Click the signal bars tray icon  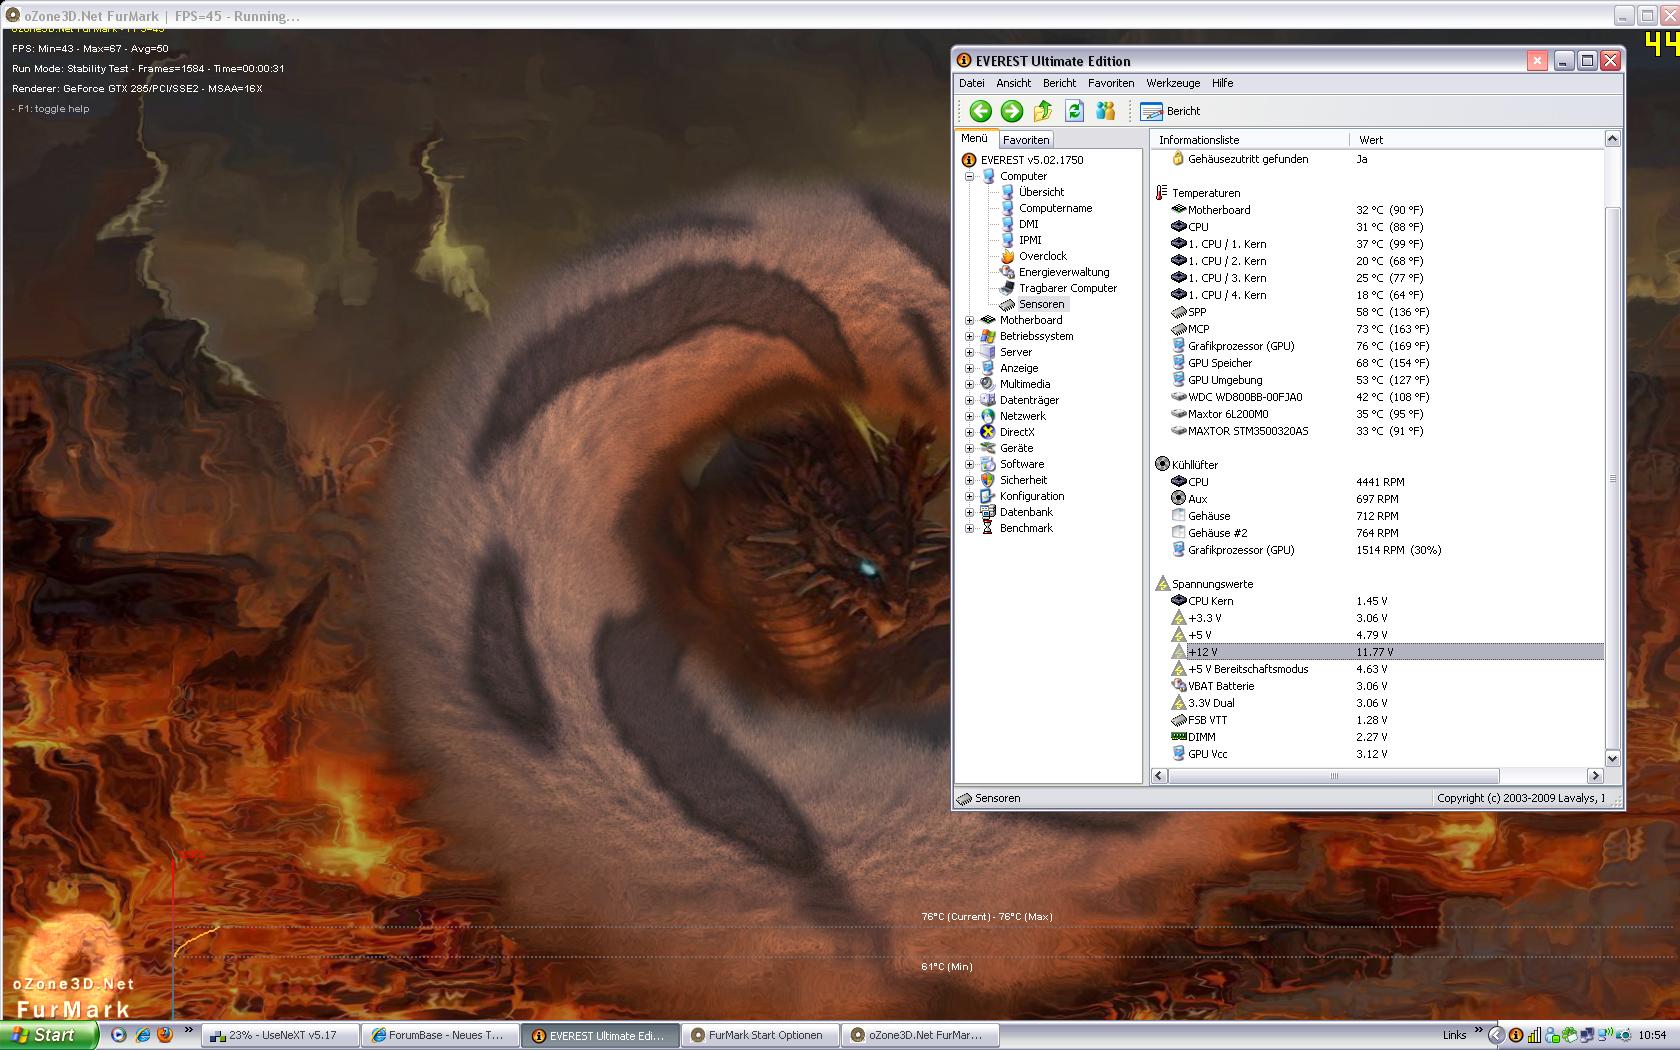click(x=1534, y=1035)
